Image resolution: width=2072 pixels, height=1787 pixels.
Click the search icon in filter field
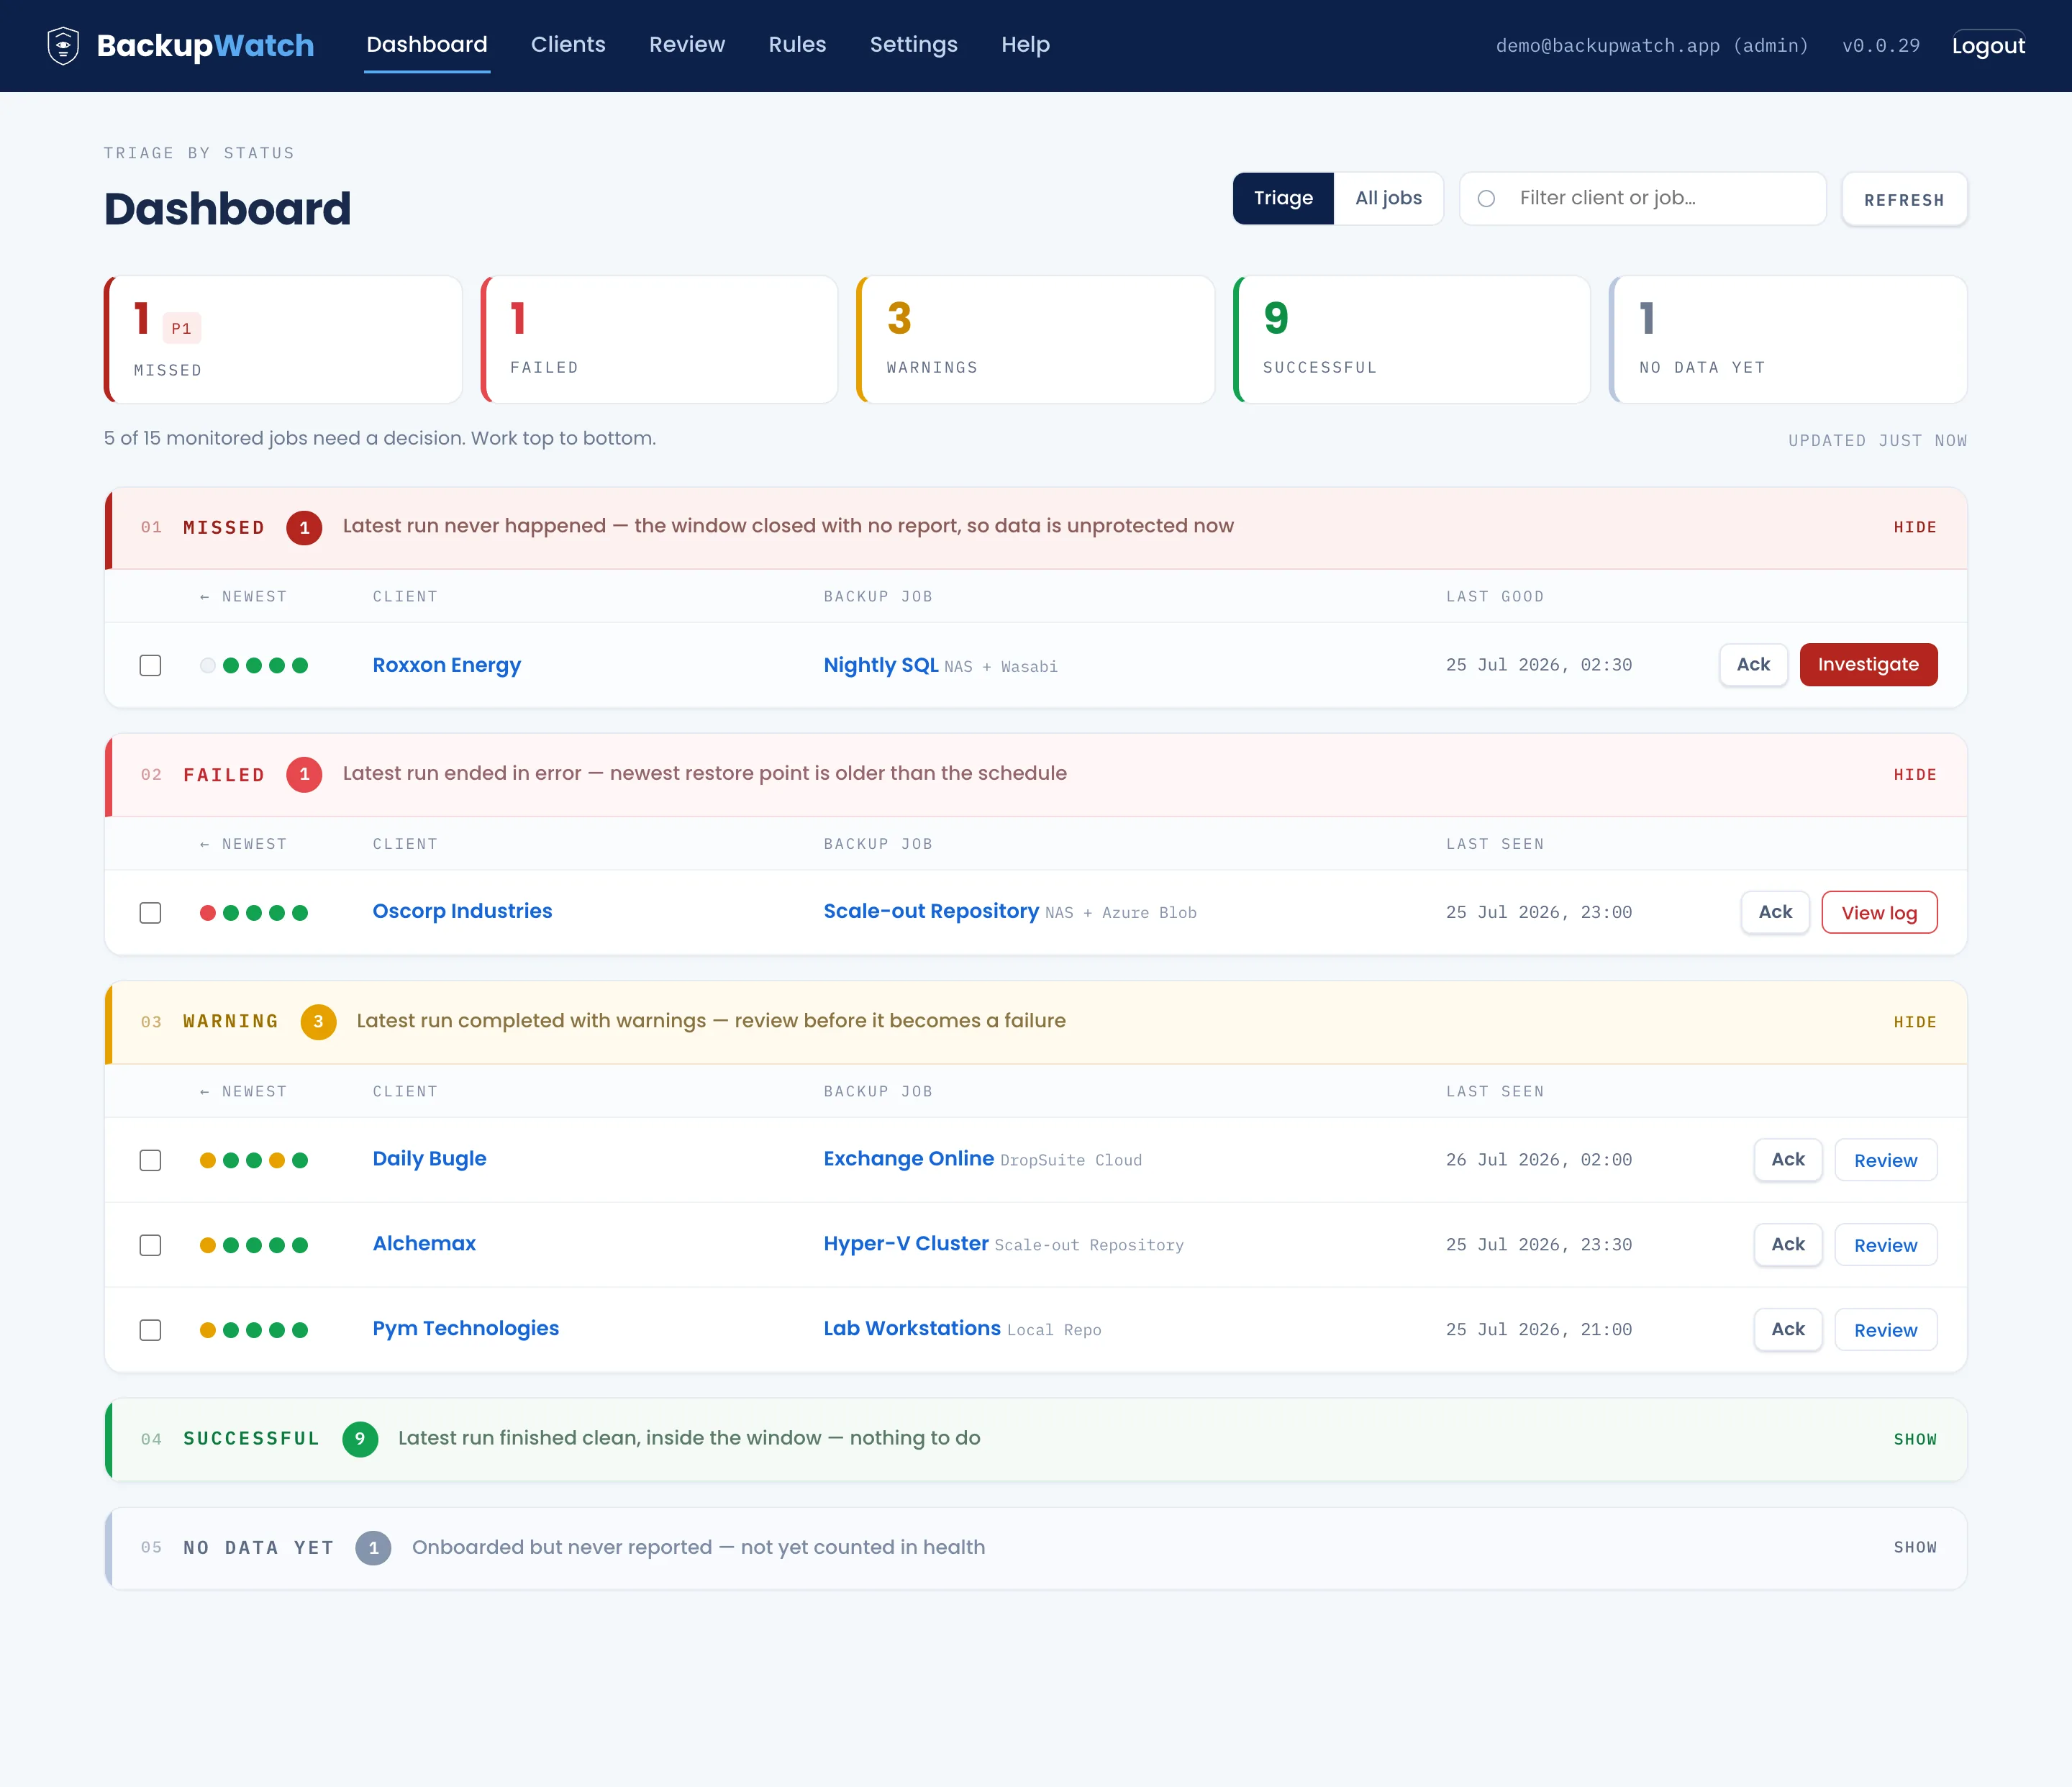coord(1486,198)
